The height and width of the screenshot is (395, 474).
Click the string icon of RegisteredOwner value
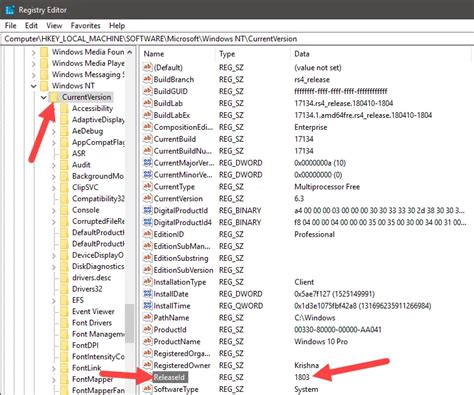(147, 365)
